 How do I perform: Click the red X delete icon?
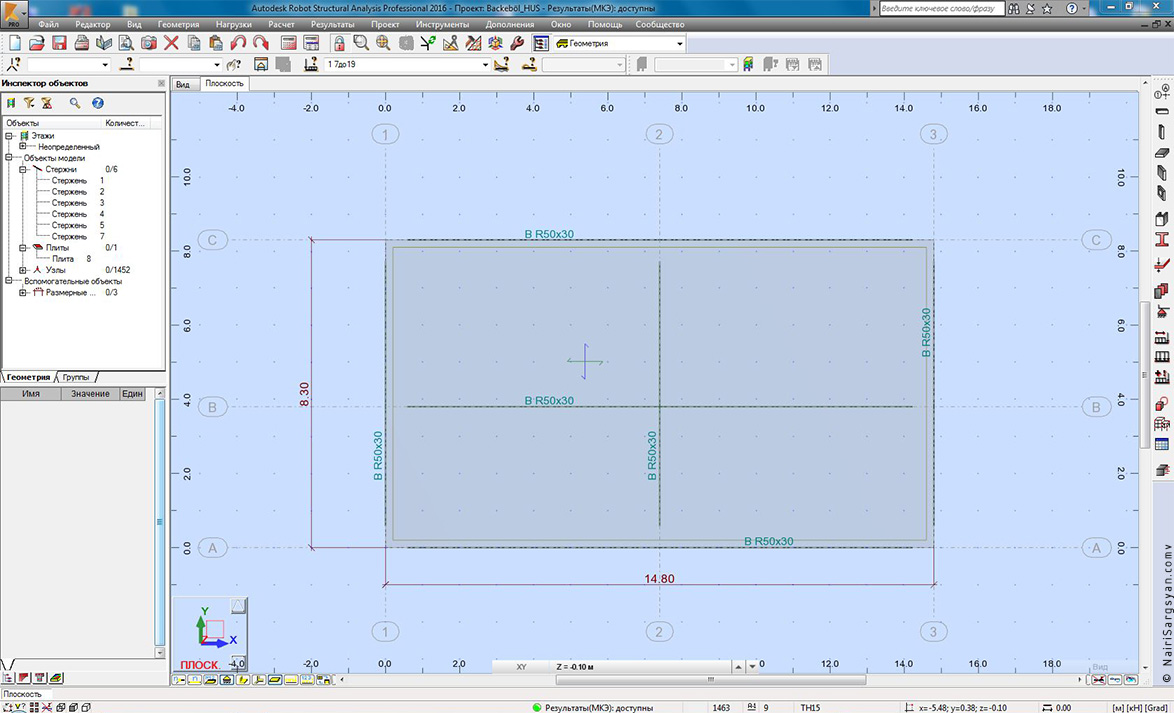coord(171,43)
